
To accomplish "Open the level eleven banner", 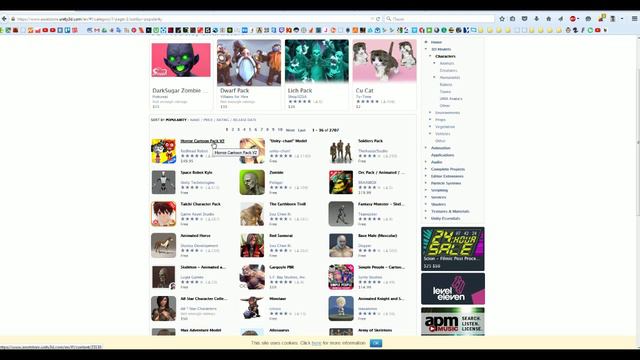I will point(453,289).
